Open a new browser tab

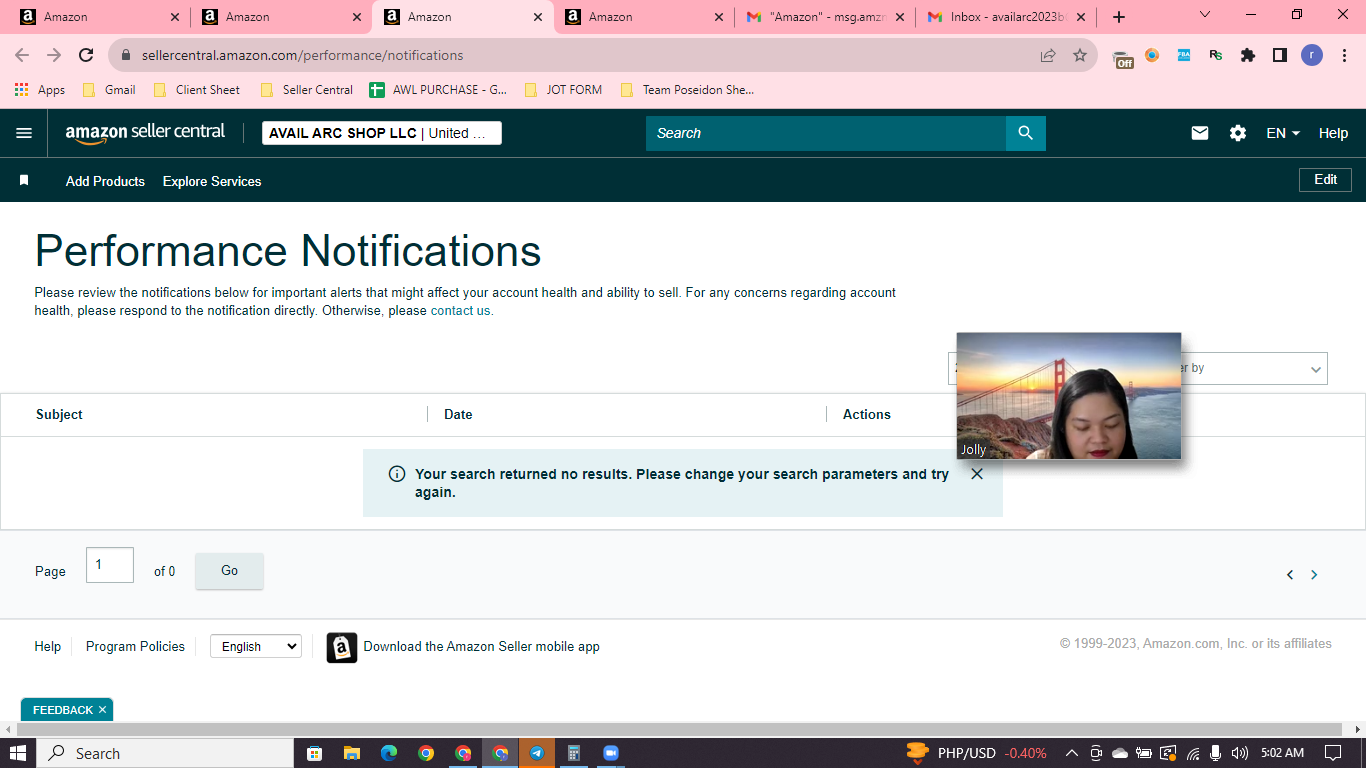point(1119,17)
